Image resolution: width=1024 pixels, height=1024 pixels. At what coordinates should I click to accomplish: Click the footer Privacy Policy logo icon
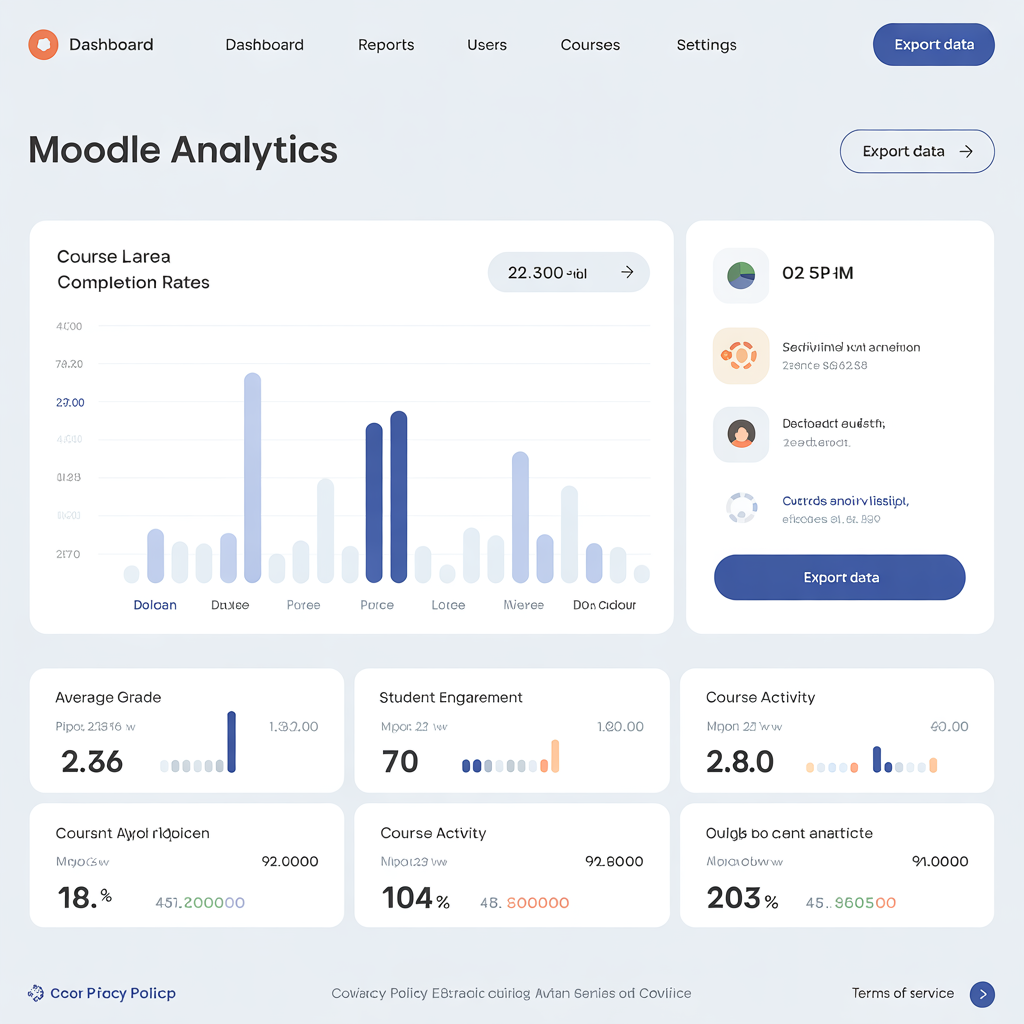click(x=36, y=993)
